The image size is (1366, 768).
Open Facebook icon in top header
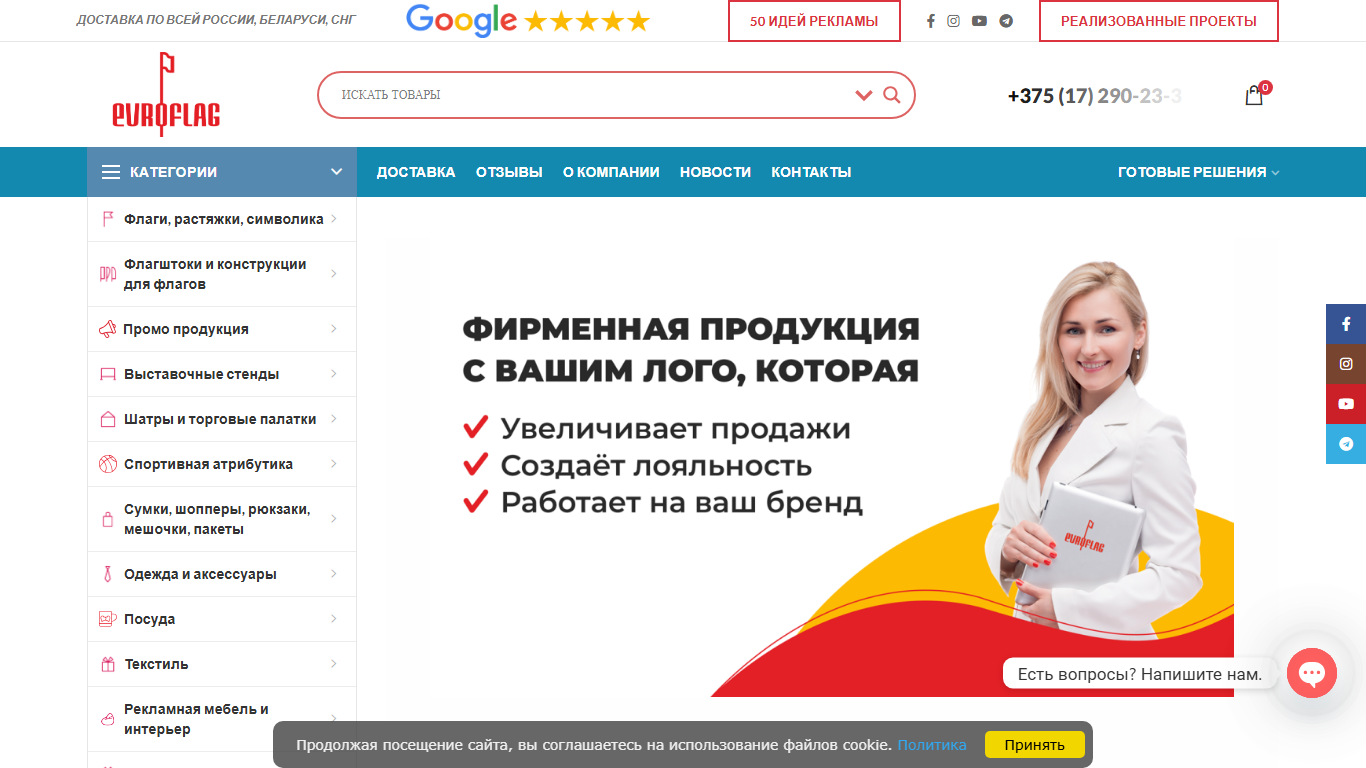[931, 21]
